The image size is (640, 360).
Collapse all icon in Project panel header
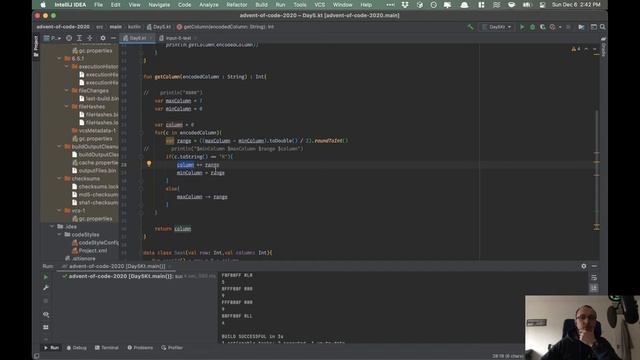(x=90, y=38)
